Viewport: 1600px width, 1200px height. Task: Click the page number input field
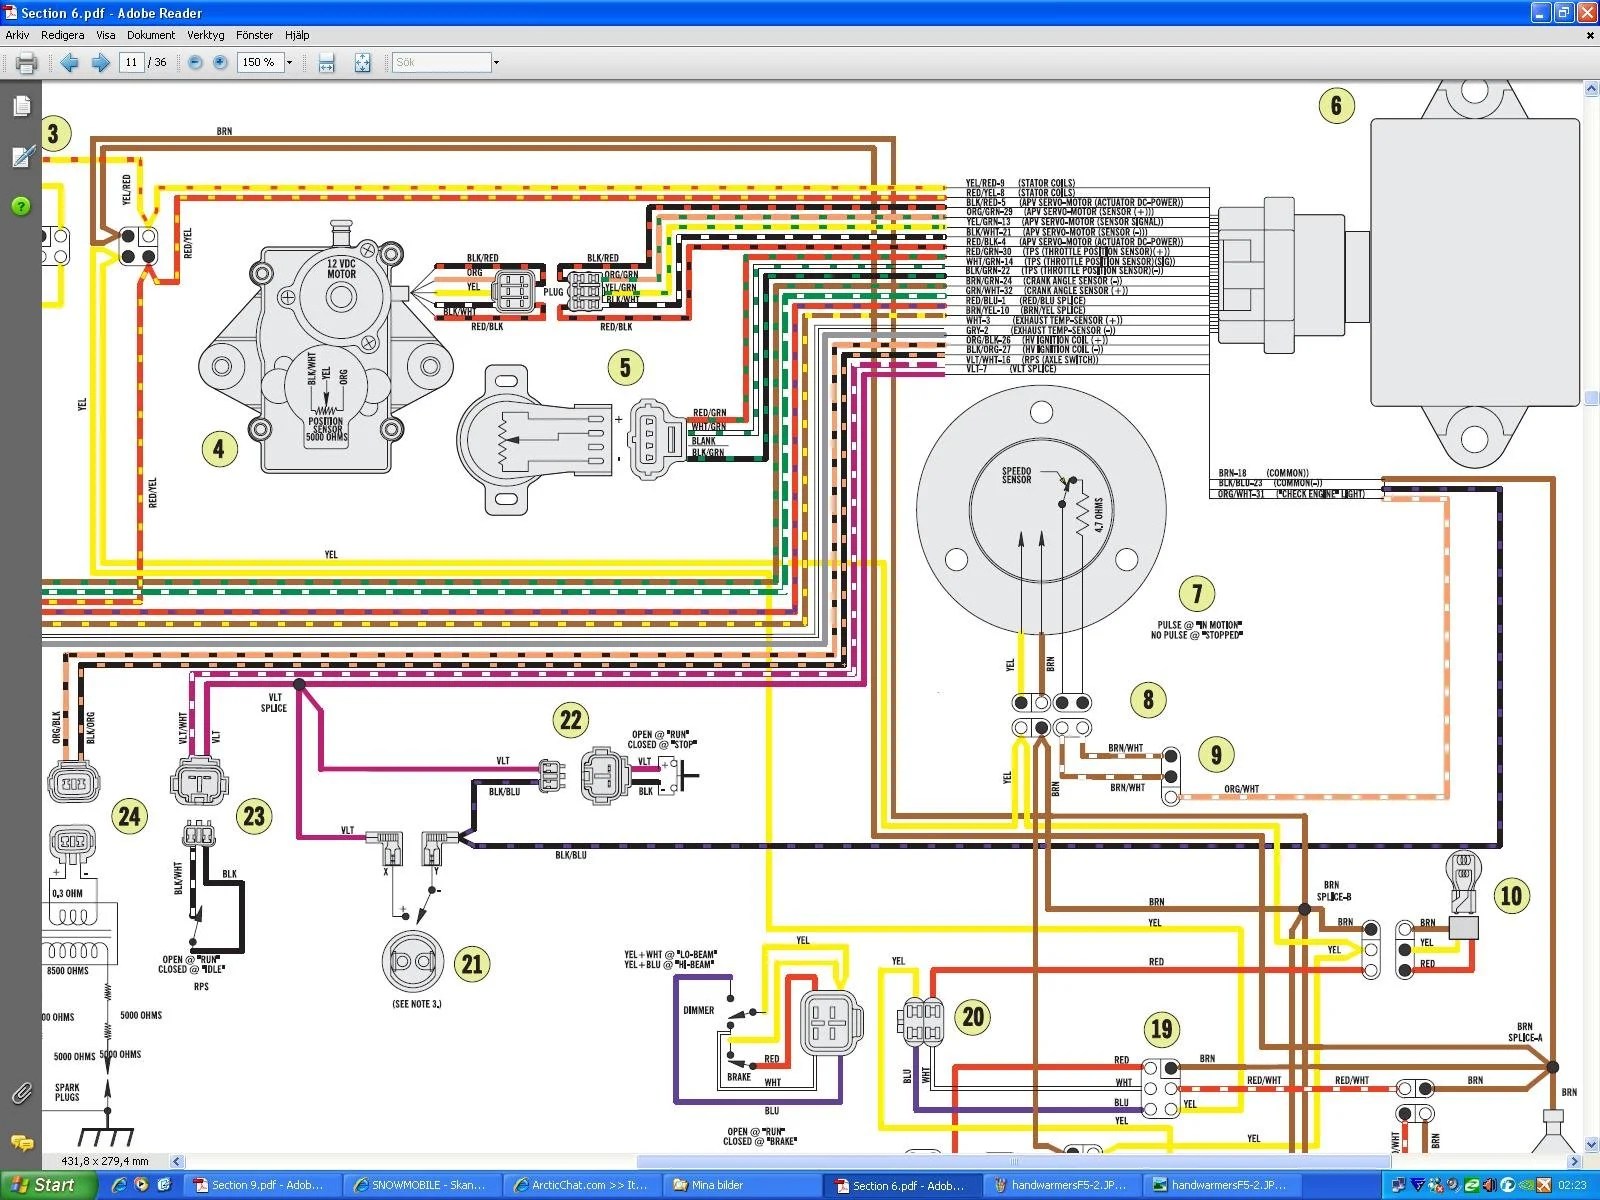point(131,63)
